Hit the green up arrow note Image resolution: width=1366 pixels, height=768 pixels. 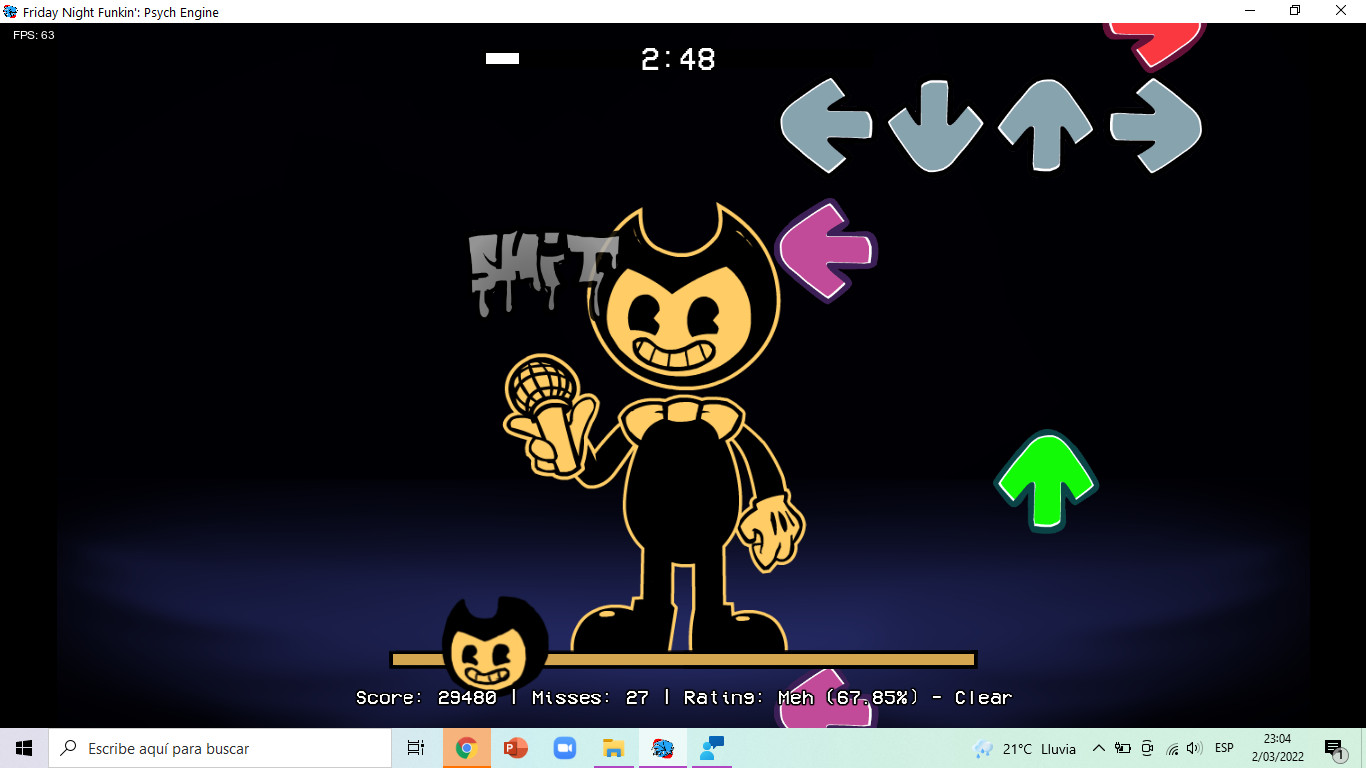[x=1046, y=481]
